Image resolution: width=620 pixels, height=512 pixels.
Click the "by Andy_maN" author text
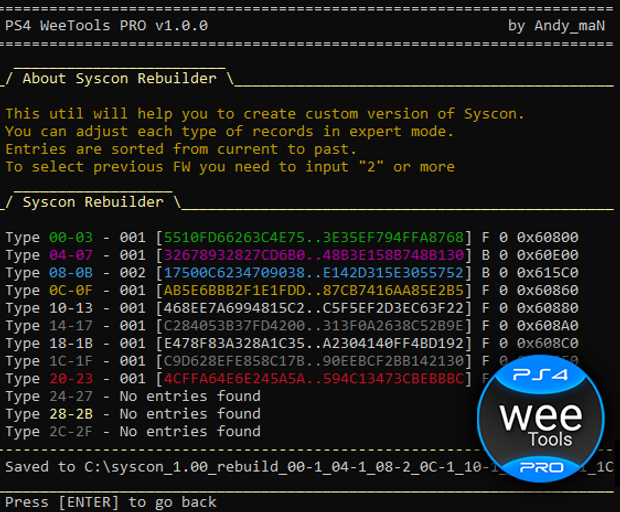point(556,25)
